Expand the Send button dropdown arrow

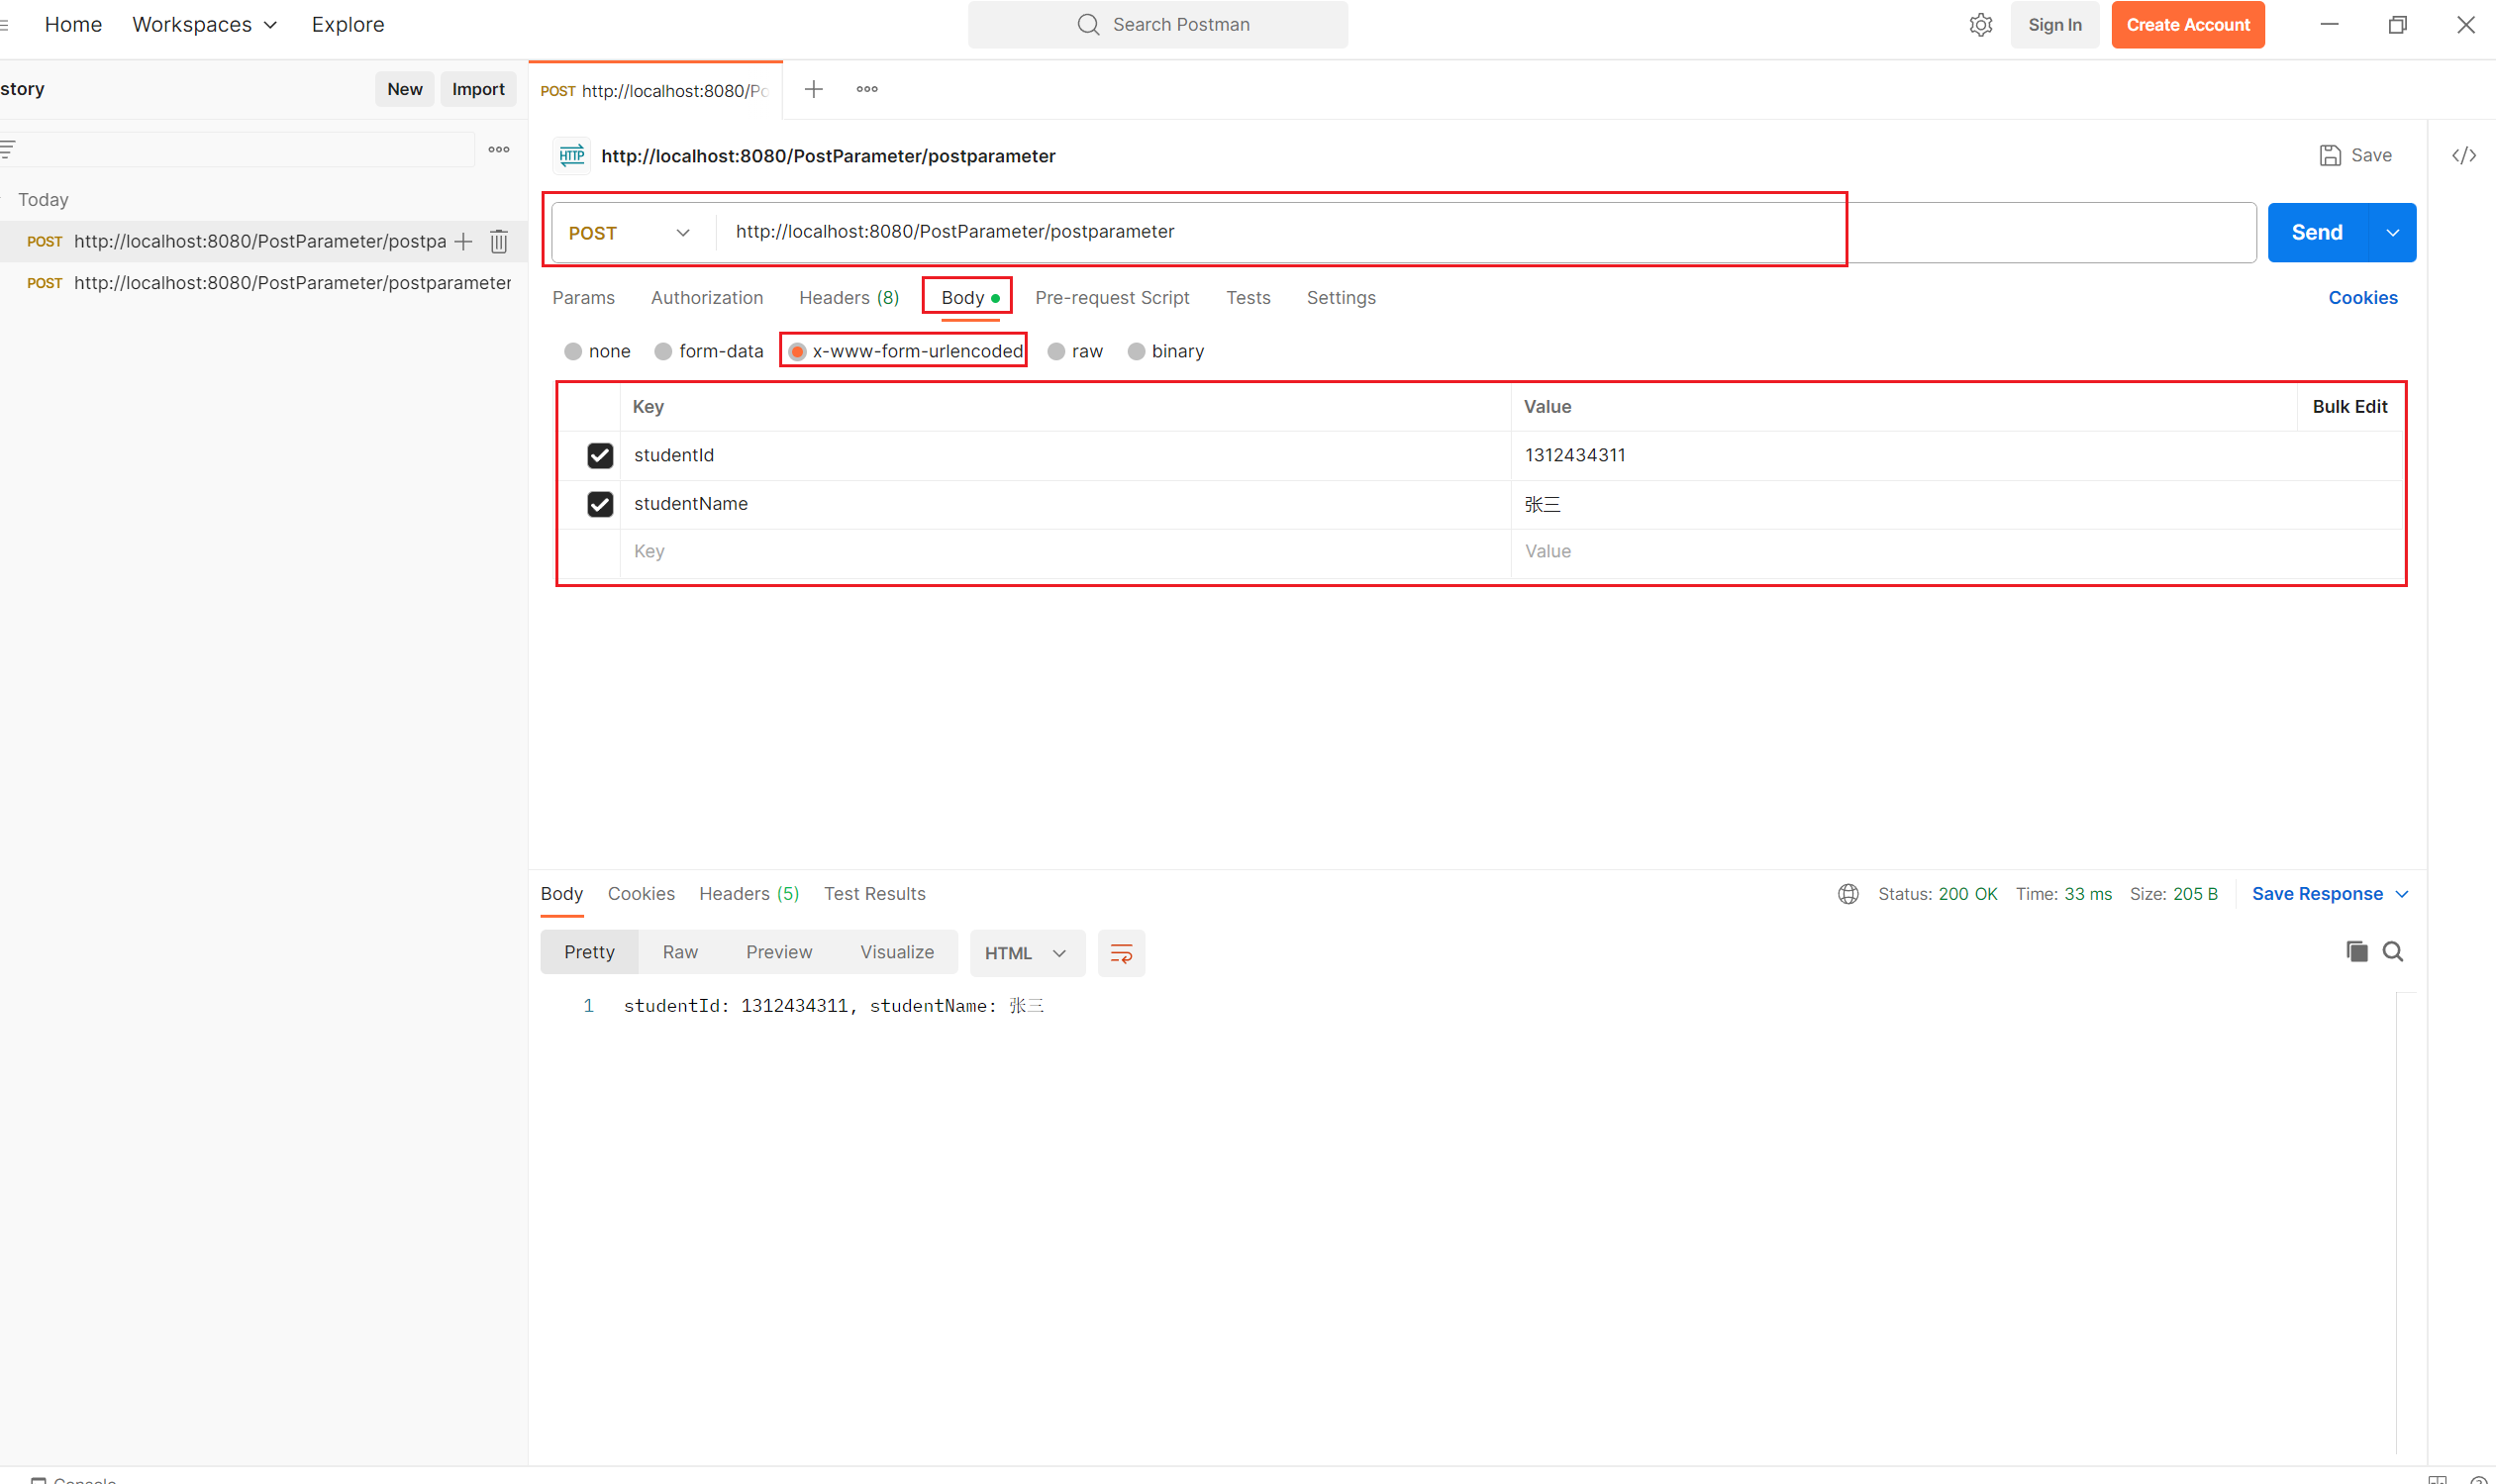pos(2392,233)
